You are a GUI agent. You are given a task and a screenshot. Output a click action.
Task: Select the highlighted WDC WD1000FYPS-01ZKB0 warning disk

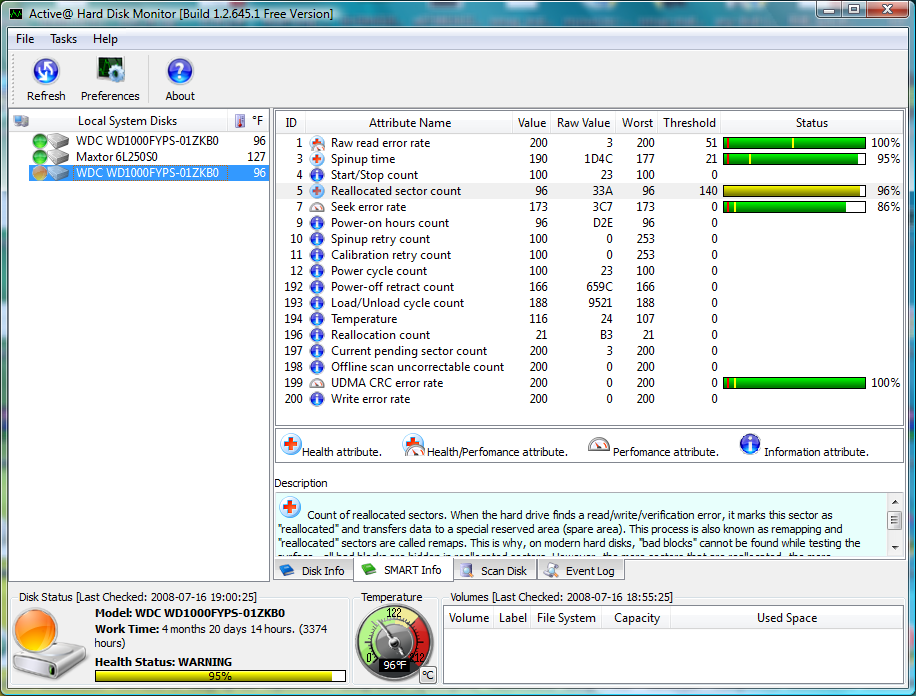[x=147, y=173]
